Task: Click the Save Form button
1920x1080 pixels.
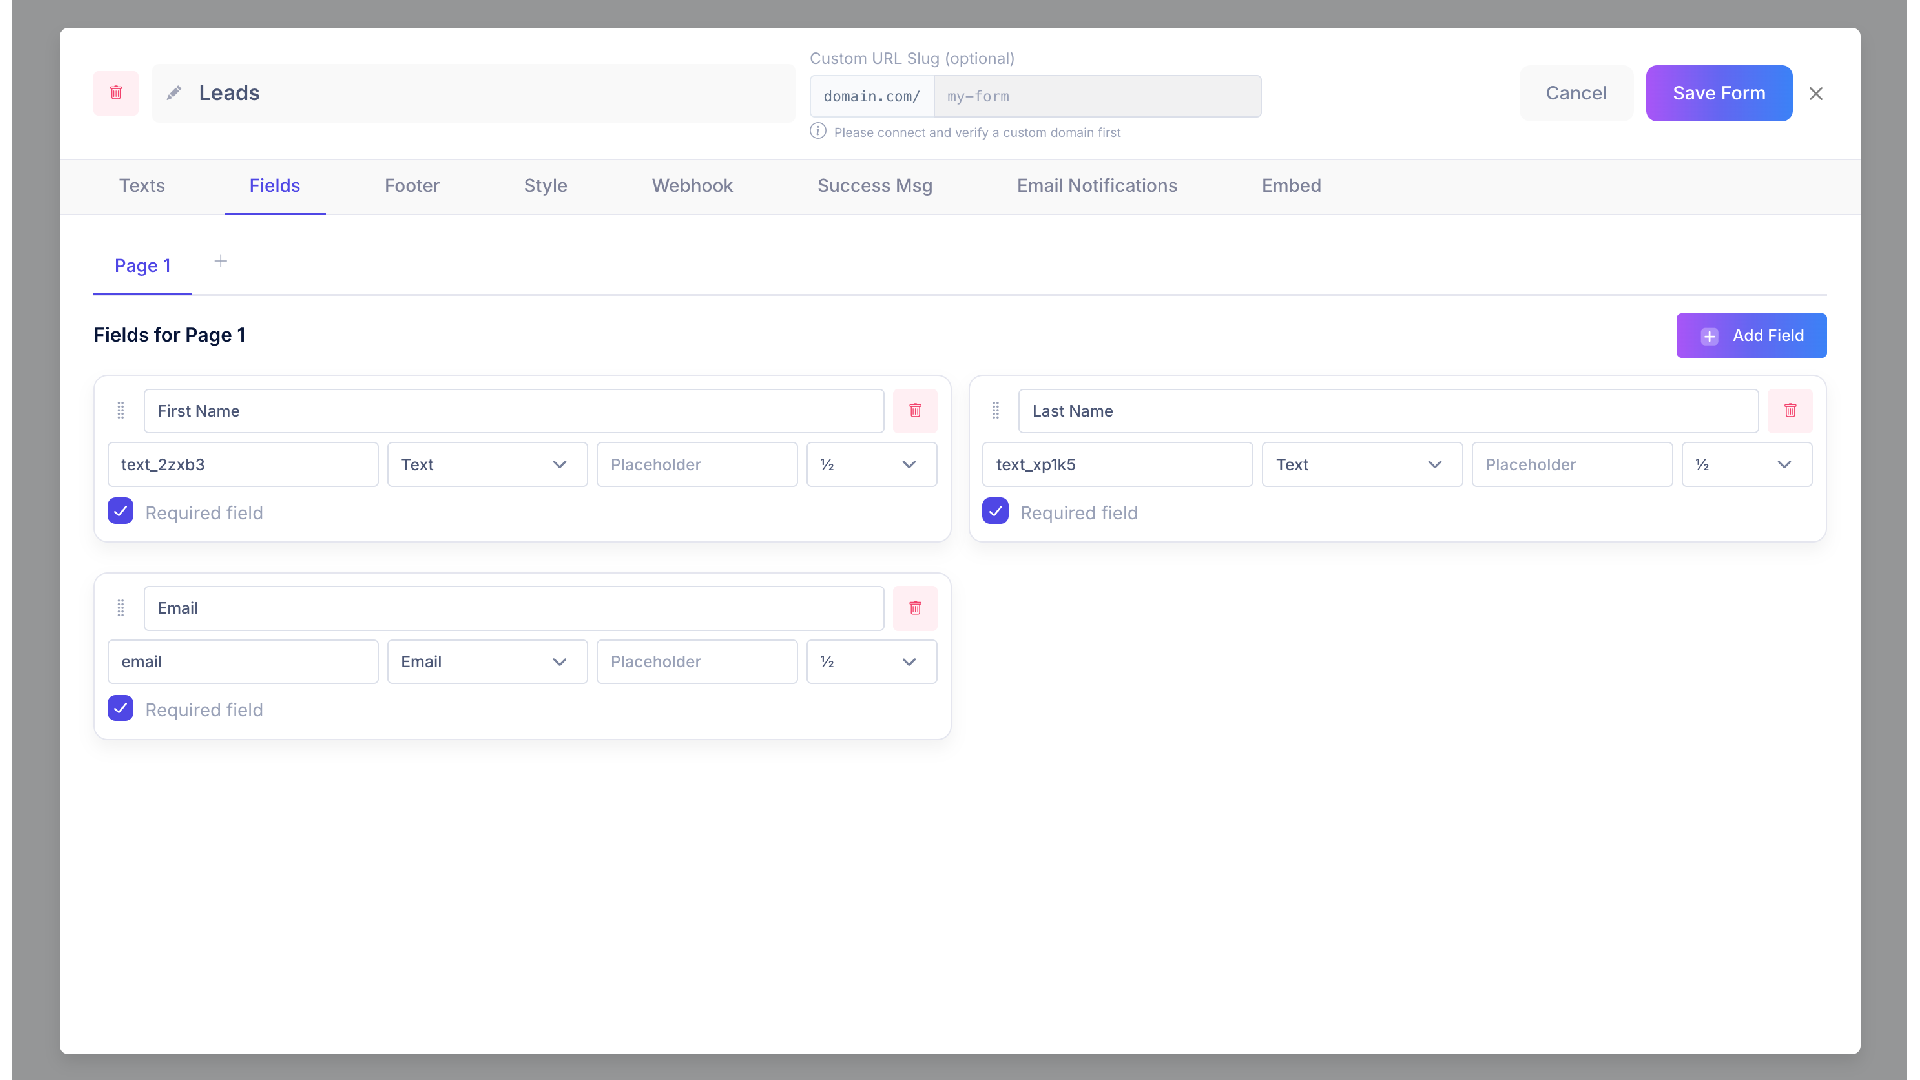Action: (x=1719, y=93)
